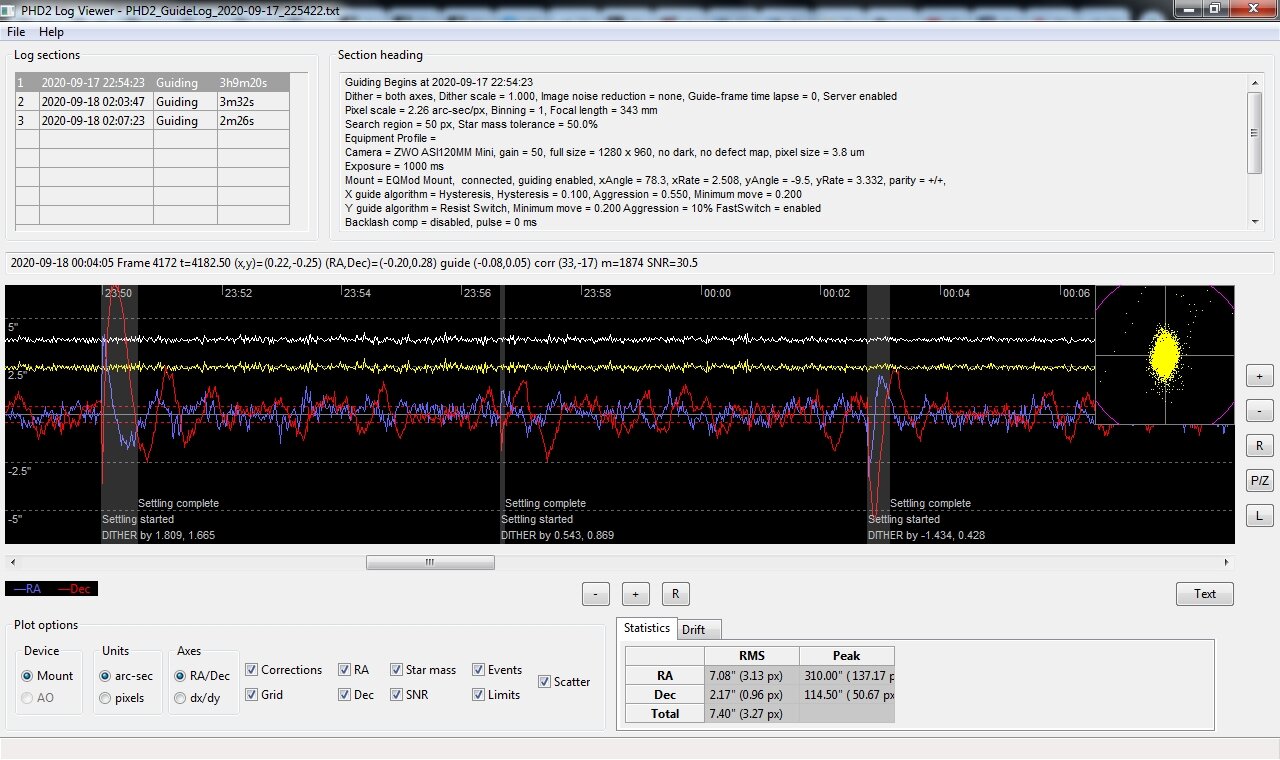This screenshot has width=1280, height=760.
Task: Click the Dec Peak value 114.50"
Action: tap(846, 694)
